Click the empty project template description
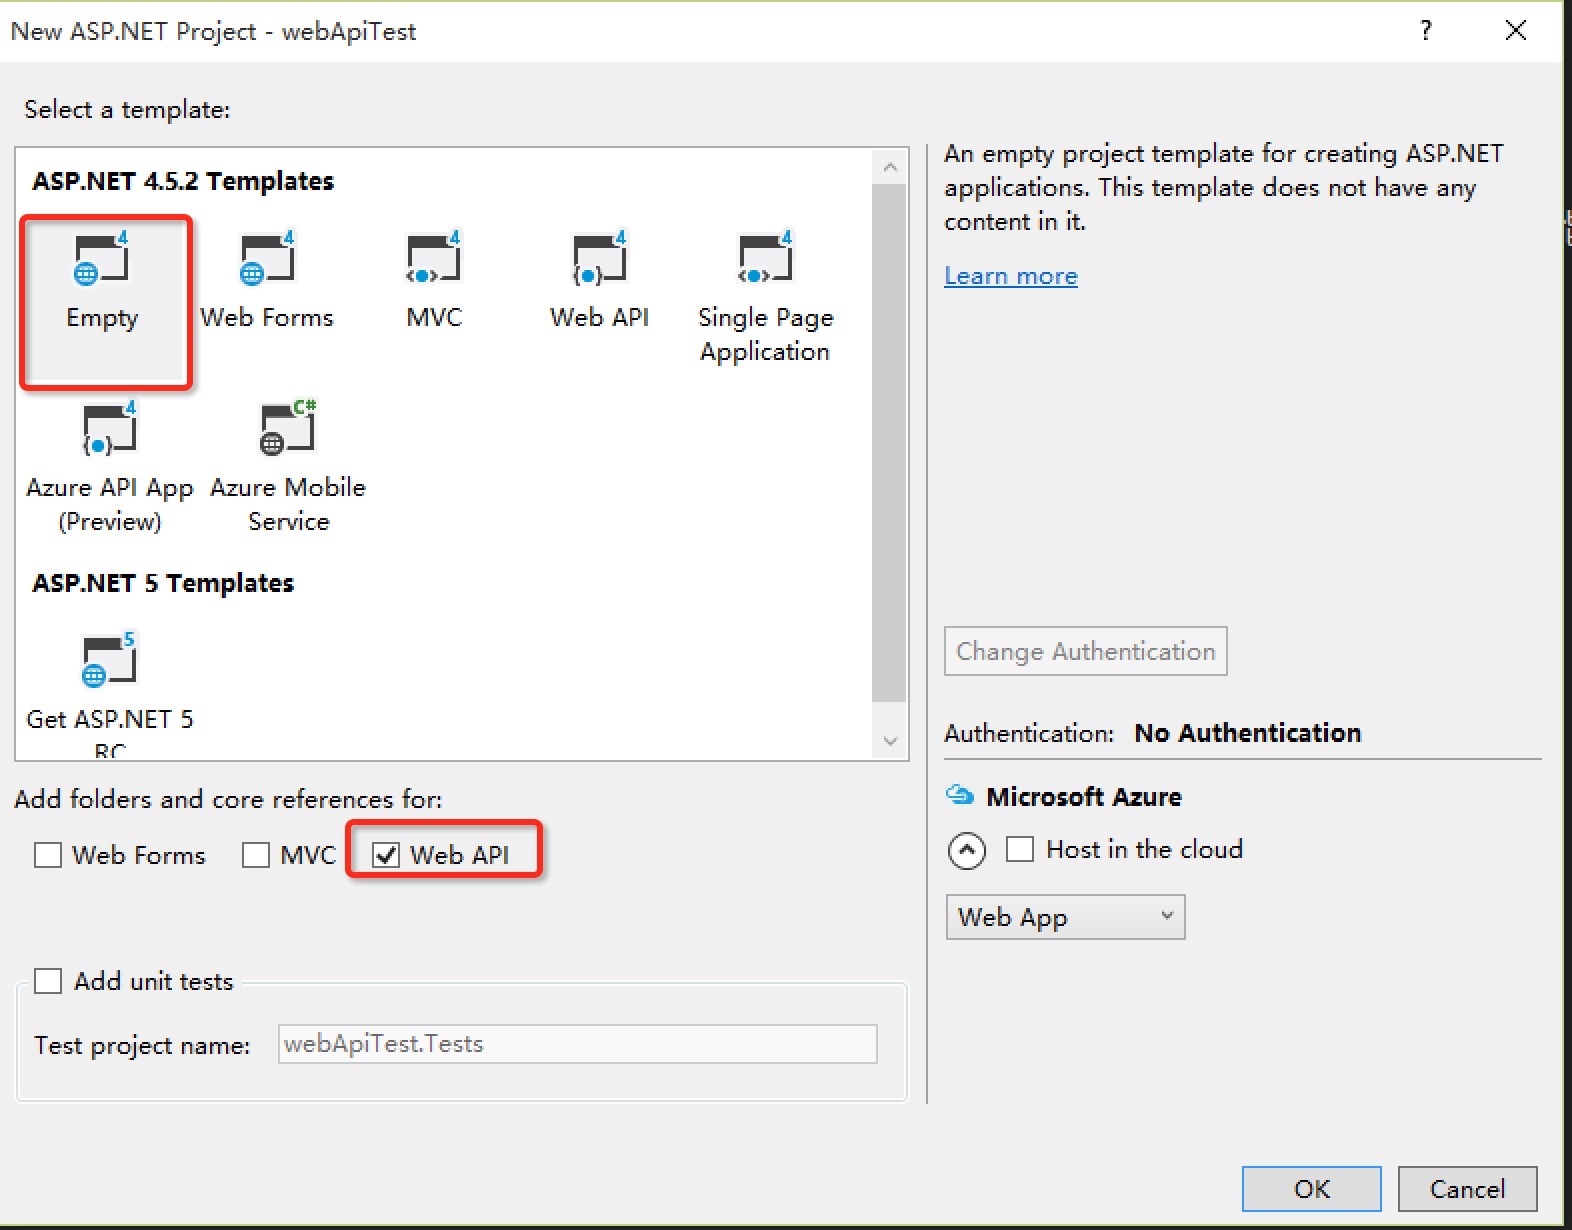The image size is (1572, 1230). click(1224, 187)
